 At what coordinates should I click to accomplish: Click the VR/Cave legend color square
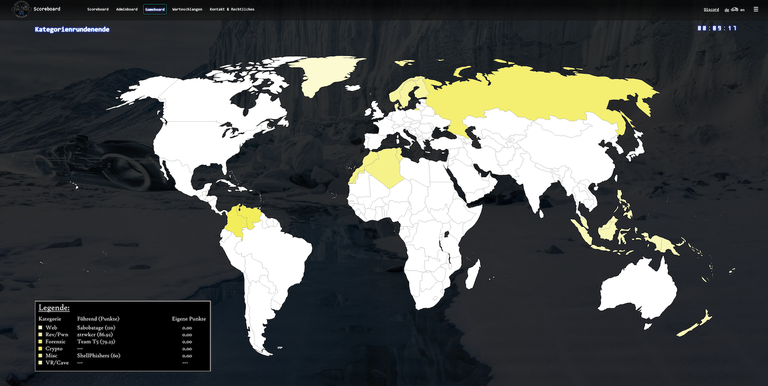point(41,362)
